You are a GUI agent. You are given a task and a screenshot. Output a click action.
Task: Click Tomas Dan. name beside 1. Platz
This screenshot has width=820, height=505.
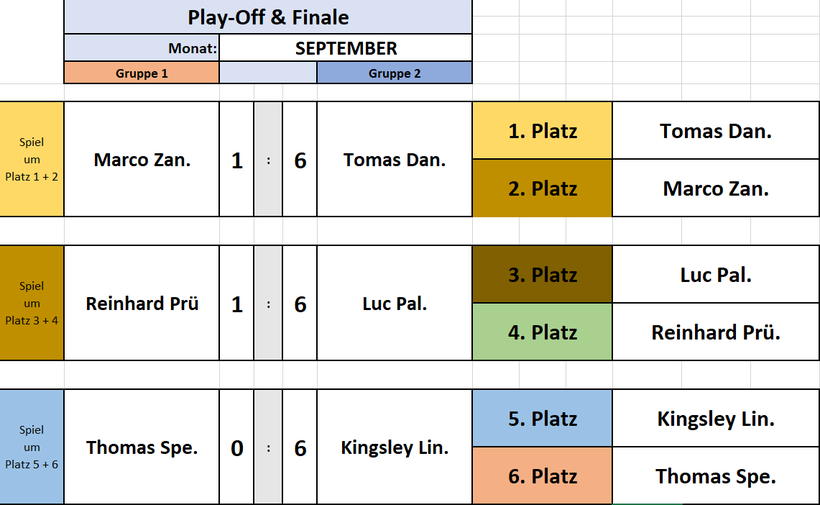pos(715,131)
